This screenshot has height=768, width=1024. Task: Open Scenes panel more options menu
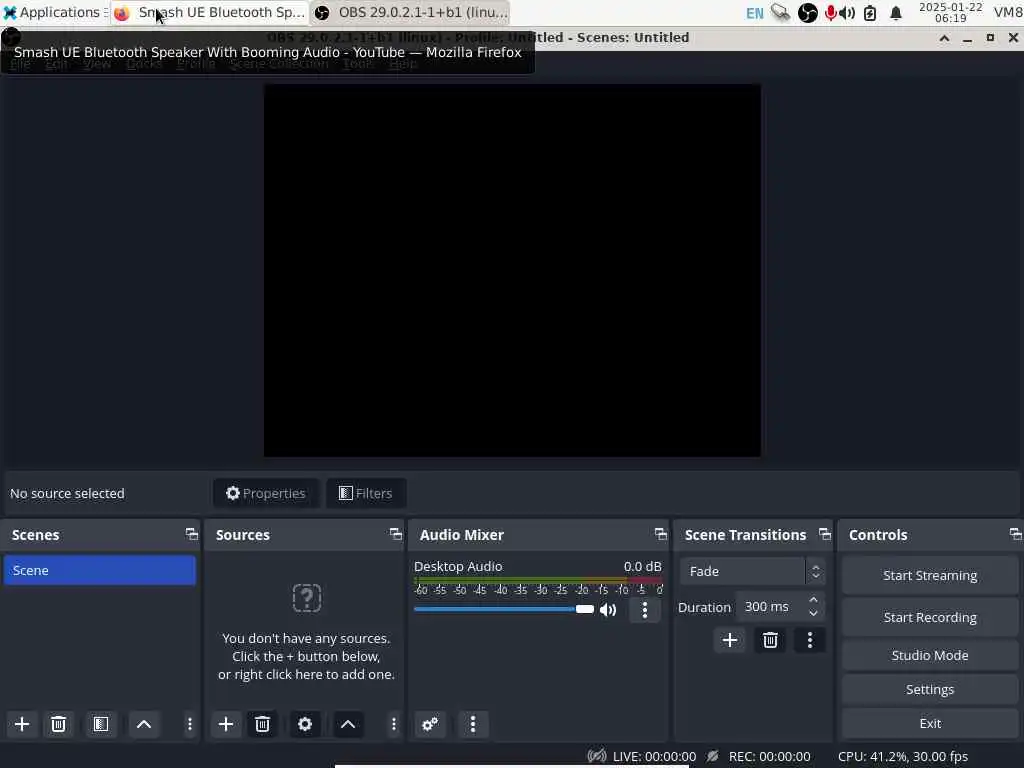pos(189,724)
